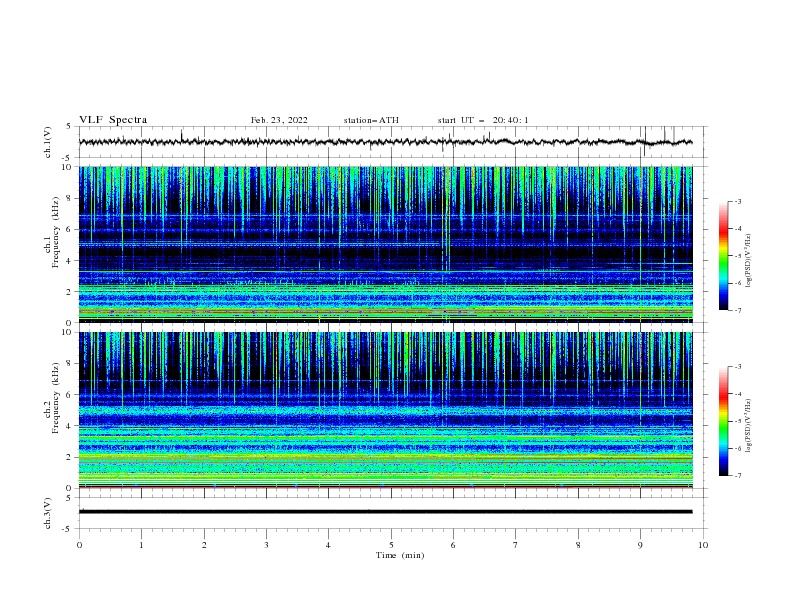
Task: Click time axis tick label "5"
Action: pos(391,545)
